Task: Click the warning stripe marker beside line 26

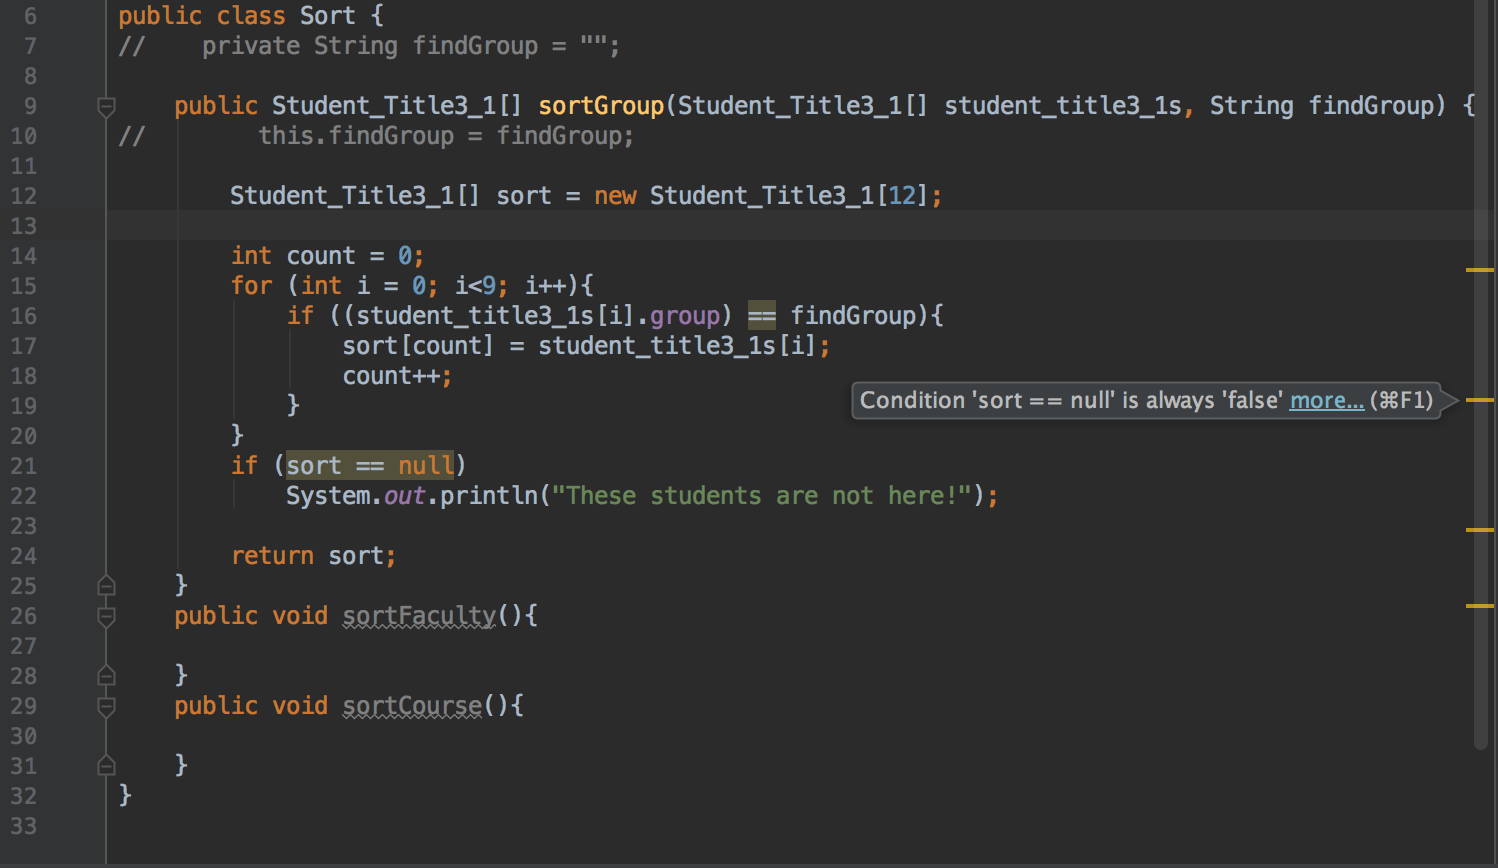Action: 1480,606
